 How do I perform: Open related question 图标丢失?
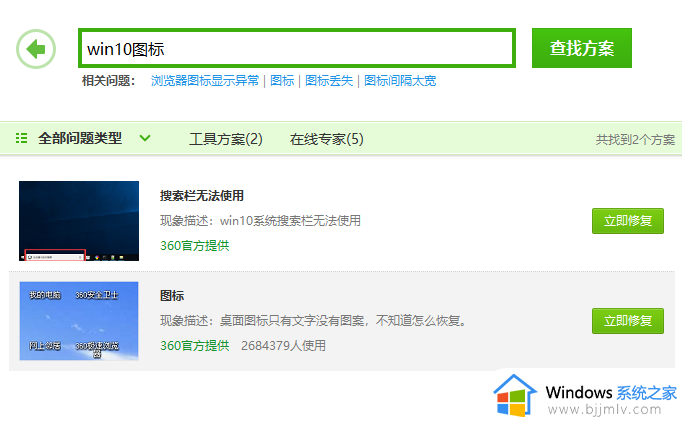329,81
